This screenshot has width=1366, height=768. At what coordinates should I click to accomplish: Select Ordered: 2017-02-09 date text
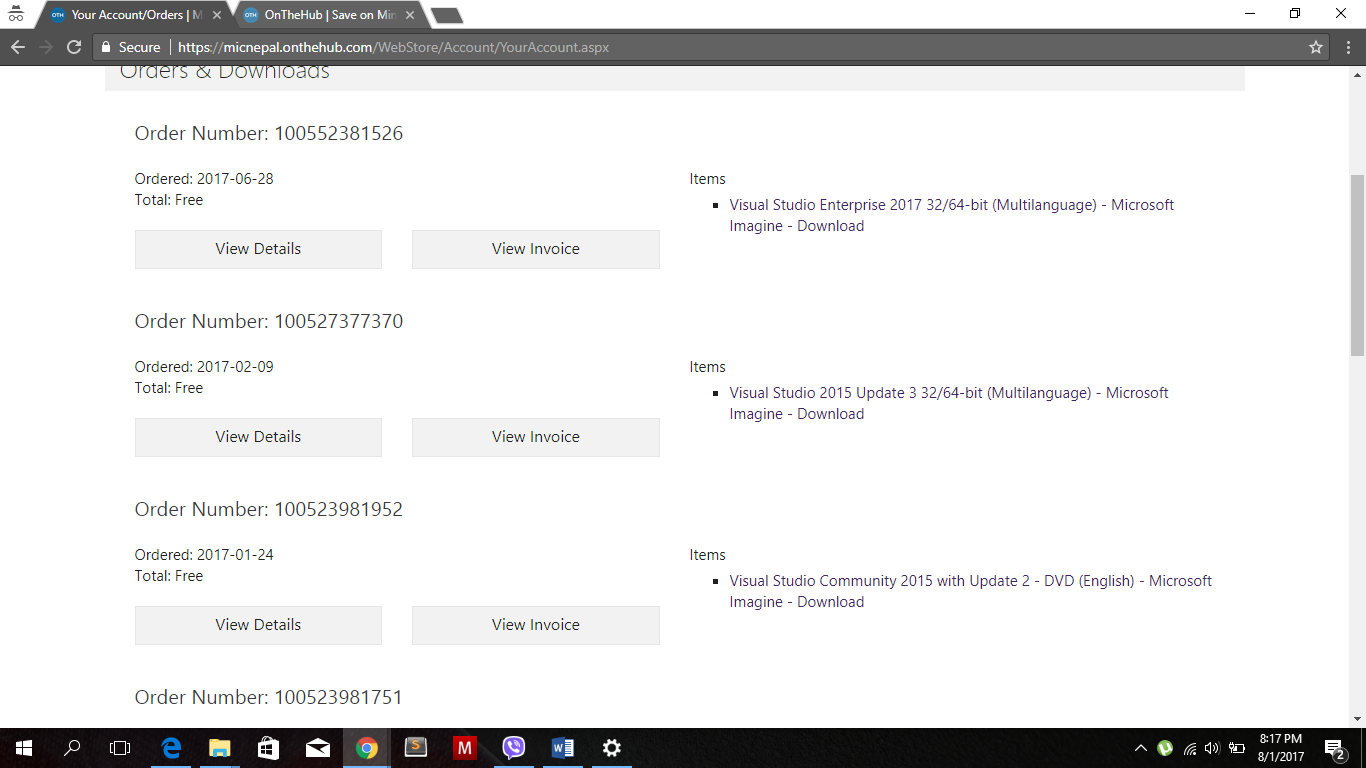[x=204, y=367]
